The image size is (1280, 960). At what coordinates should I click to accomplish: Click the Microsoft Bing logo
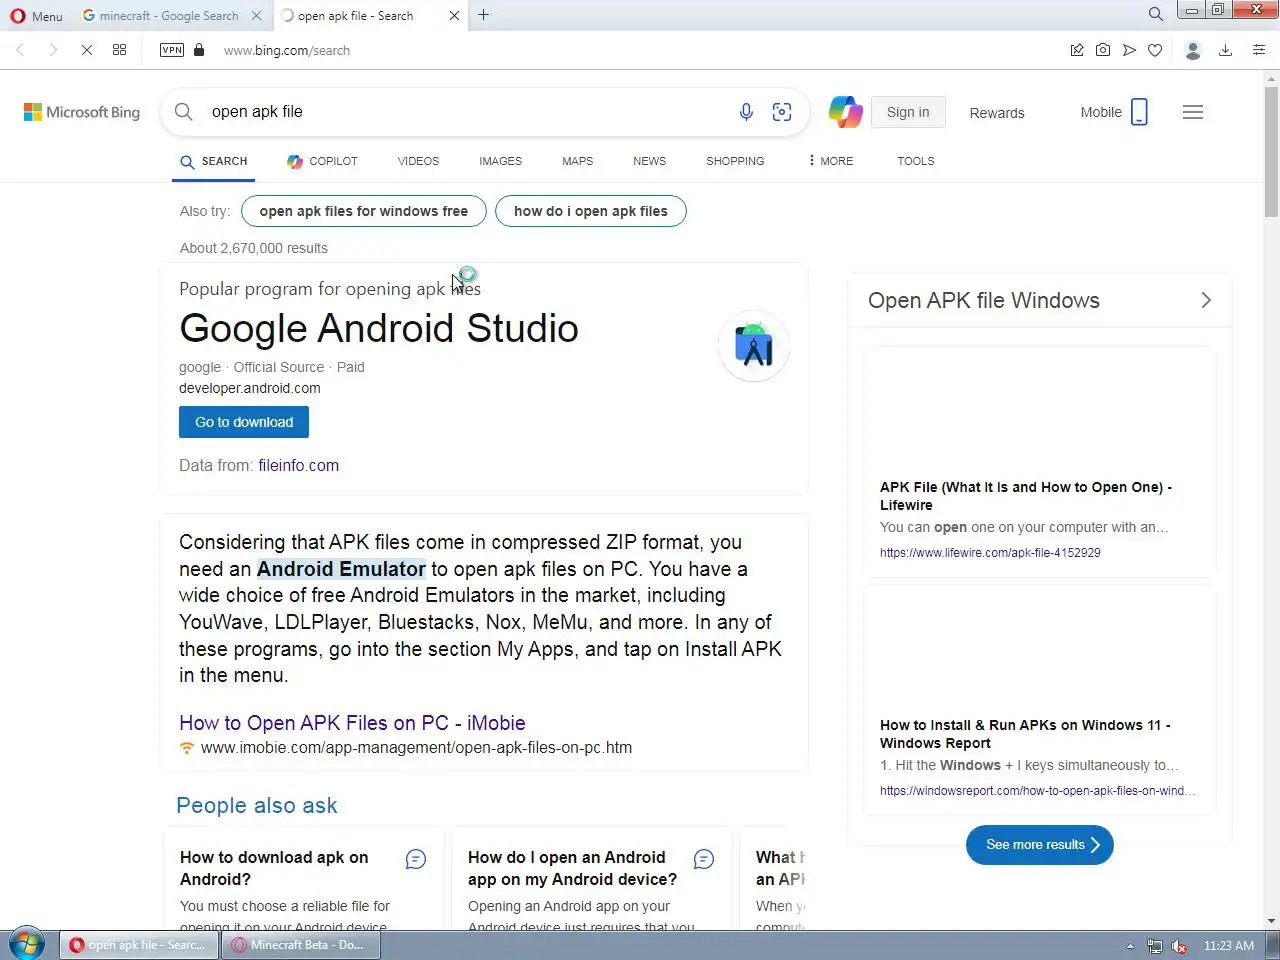pyautogui.click(x=82, y=112)
